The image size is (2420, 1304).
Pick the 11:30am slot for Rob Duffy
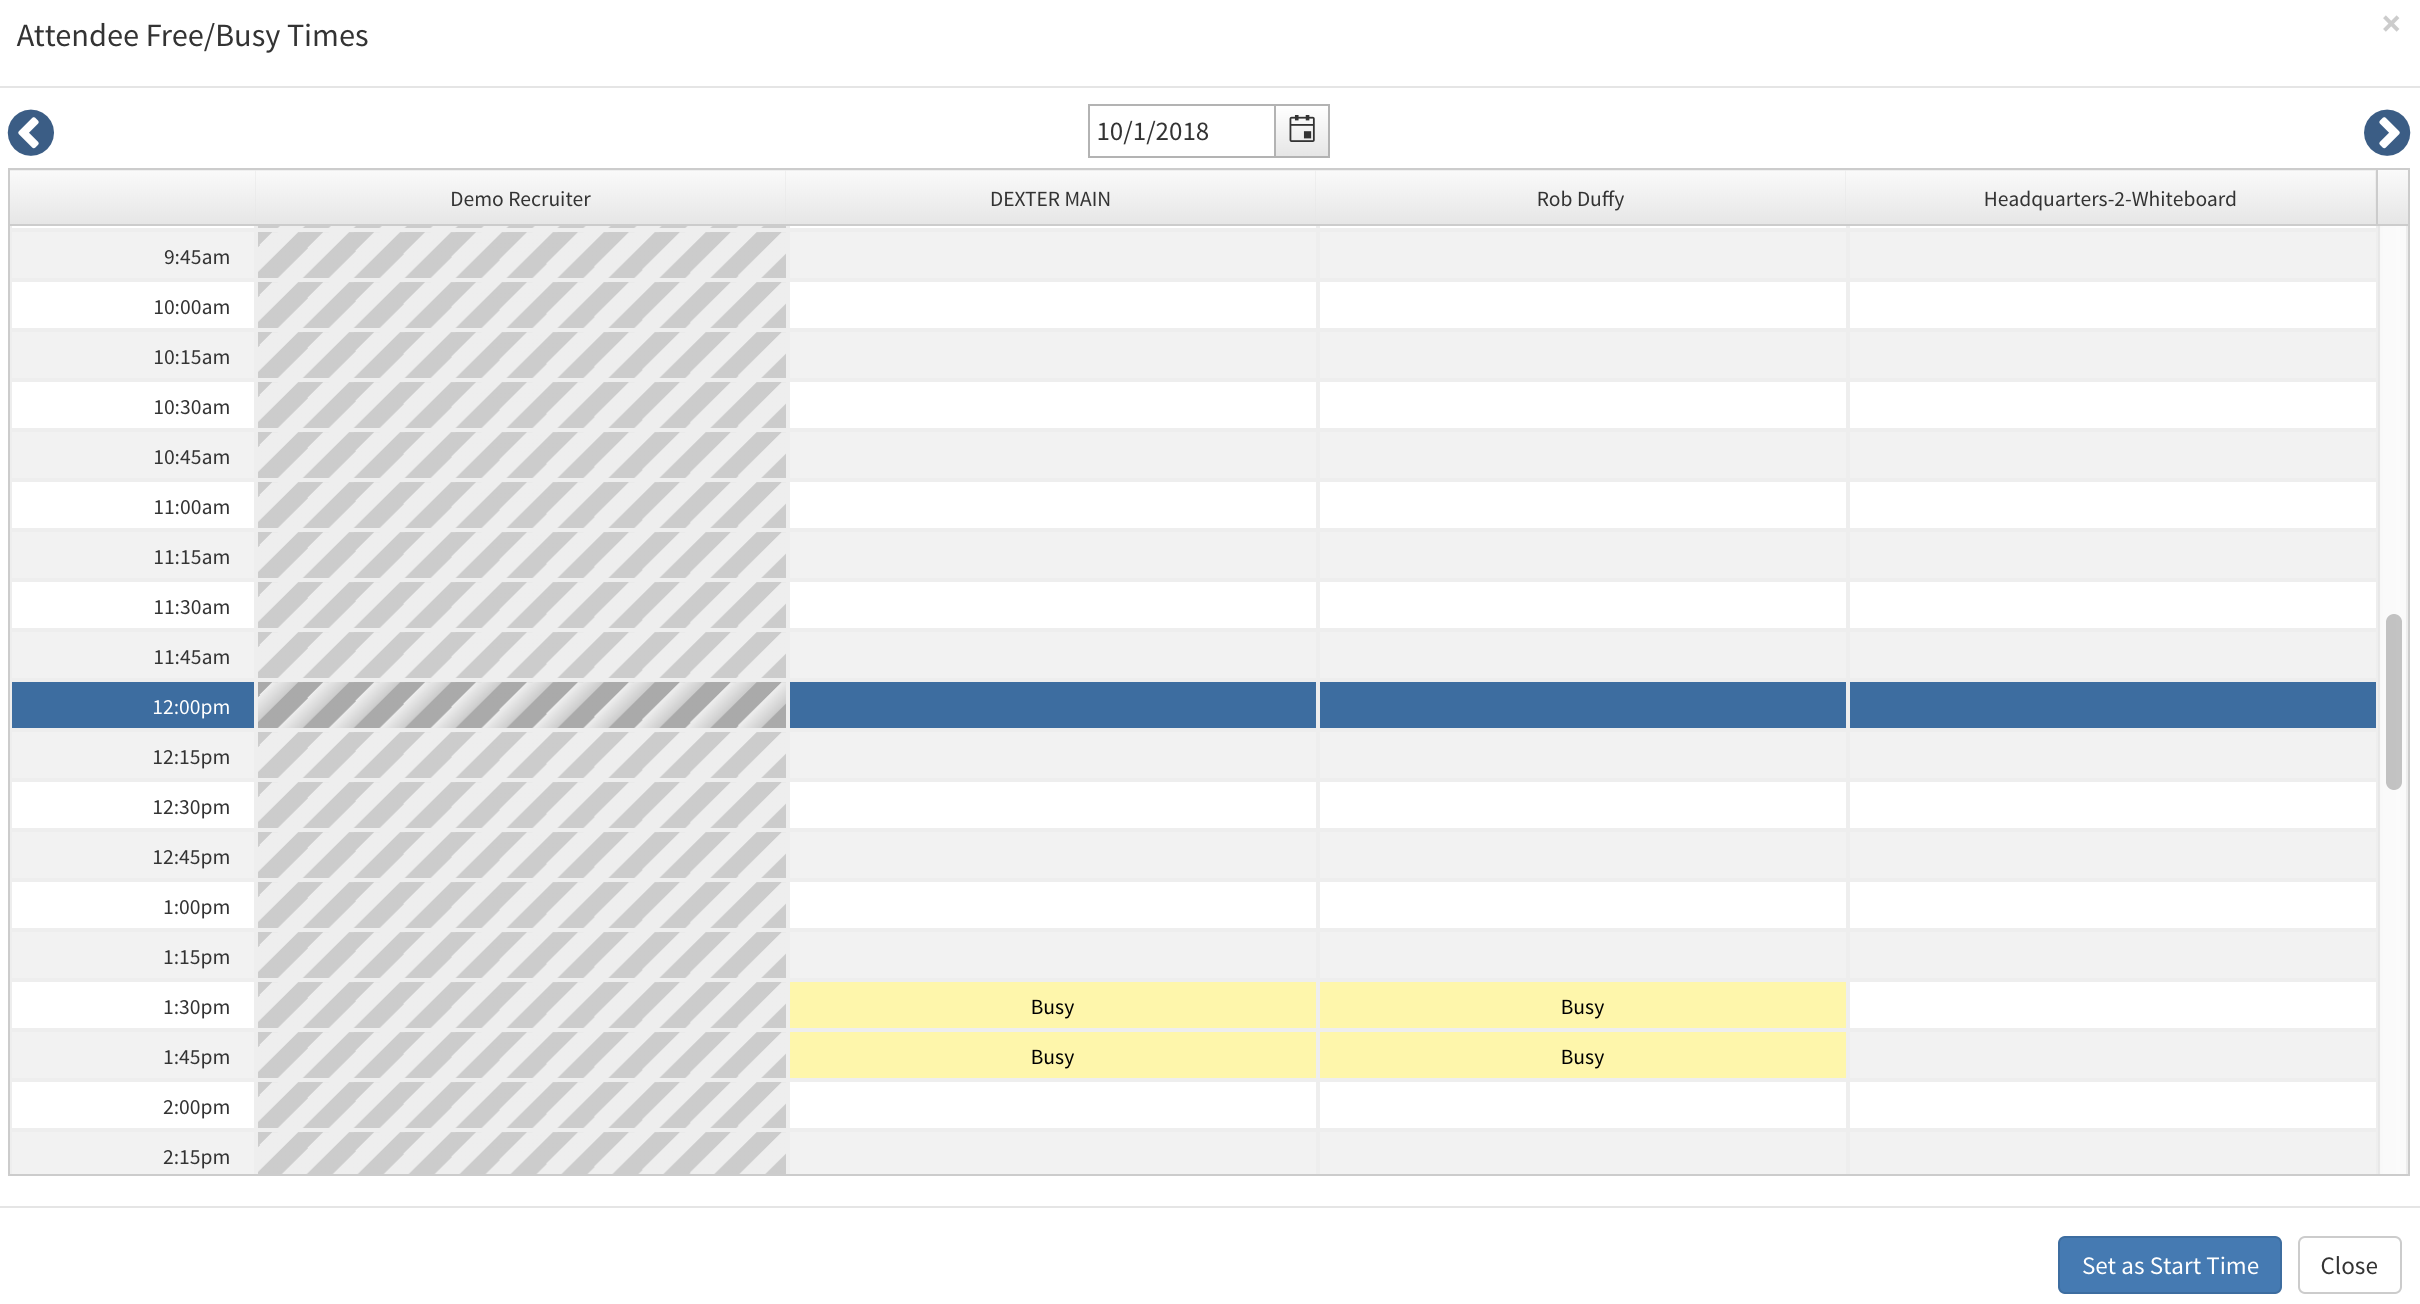coord(1582,606)
